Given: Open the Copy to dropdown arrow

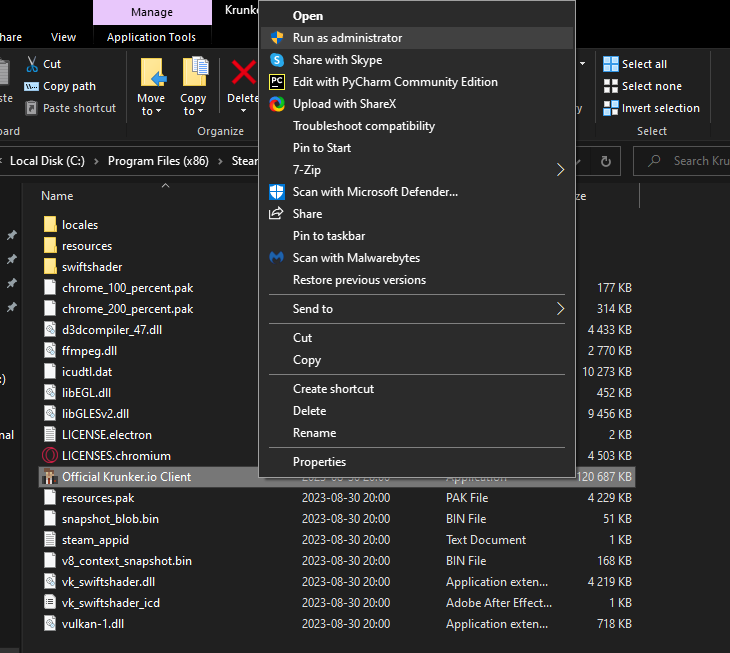Looking at the screenshot, I should (x=201, y=111).
